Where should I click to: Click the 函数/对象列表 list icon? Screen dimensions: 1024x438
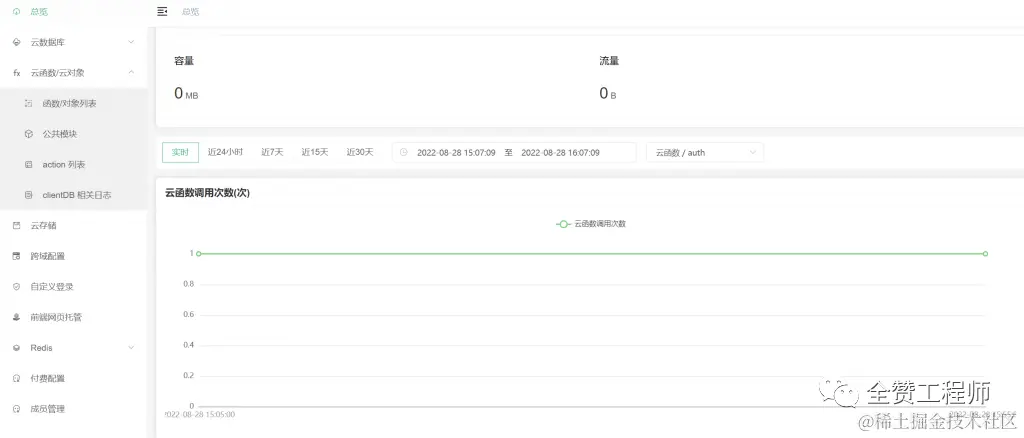(28, 103)
